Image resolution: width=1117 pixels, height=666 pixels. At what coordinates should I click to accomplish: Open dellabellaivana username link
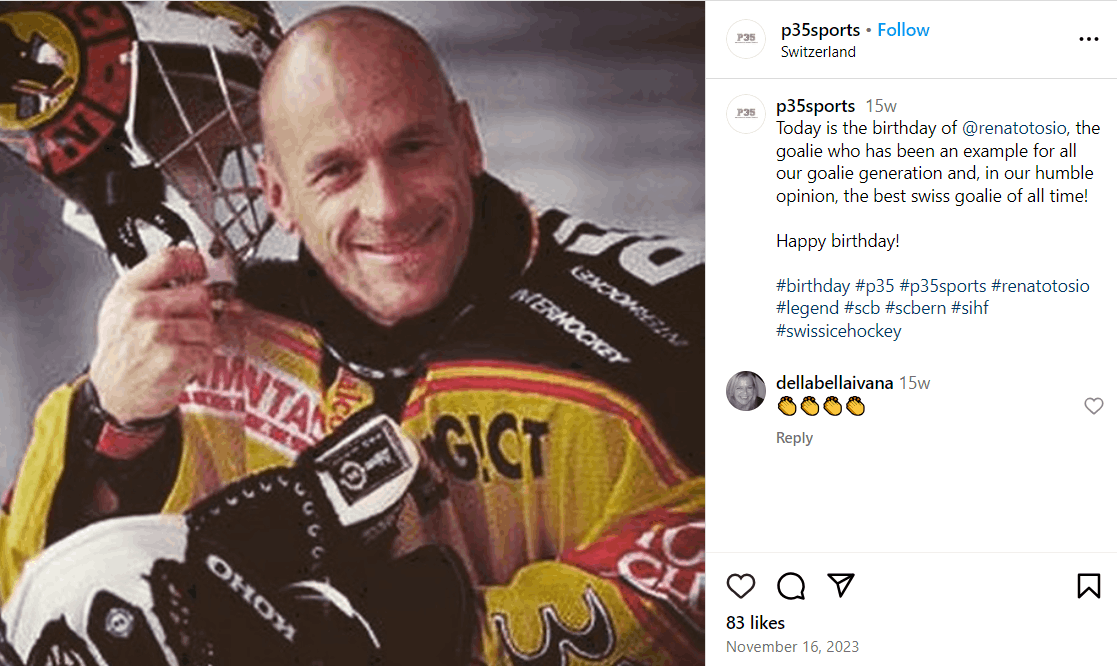834,383
